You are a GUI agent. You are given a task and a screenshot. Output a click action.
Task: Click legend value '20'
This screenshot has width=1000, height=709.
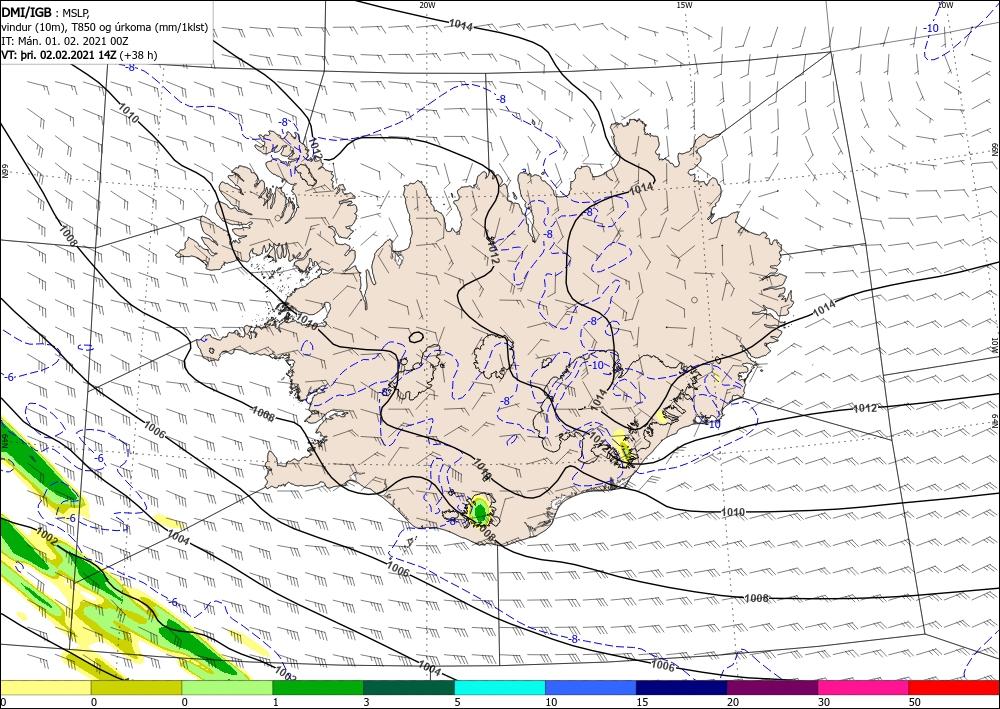(x=733, y=702)
